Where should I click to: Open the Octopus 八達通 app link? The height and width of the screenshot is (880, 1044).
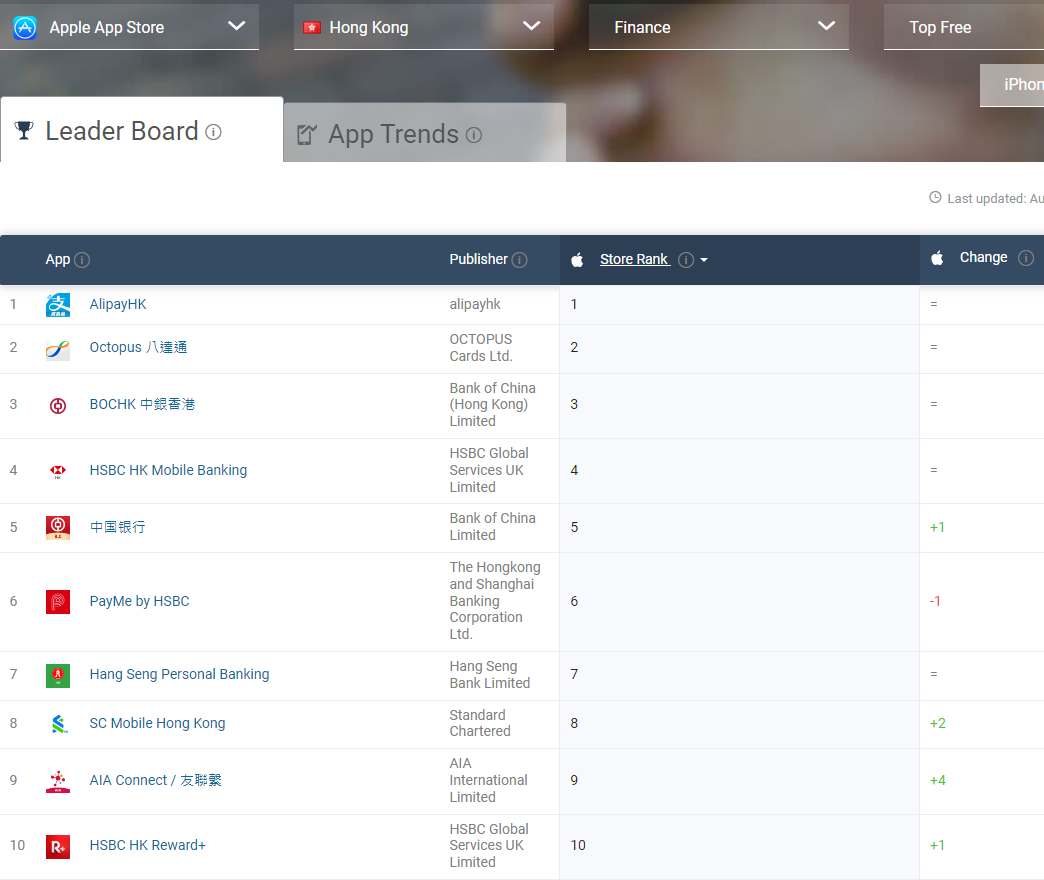(x=138, y=347)
